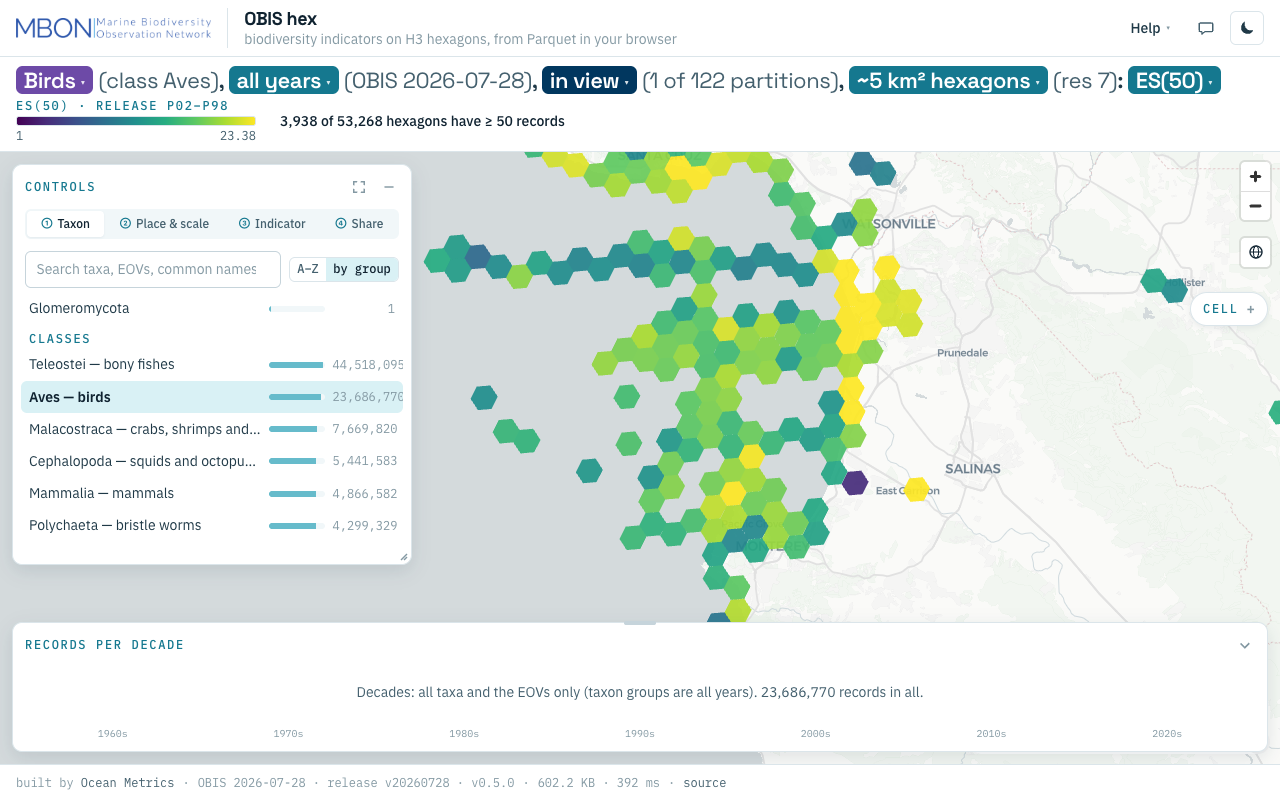This screenshot has height=800, width=1280.
Task: Open the feedback comment icon
Action: click(1206, 28)
